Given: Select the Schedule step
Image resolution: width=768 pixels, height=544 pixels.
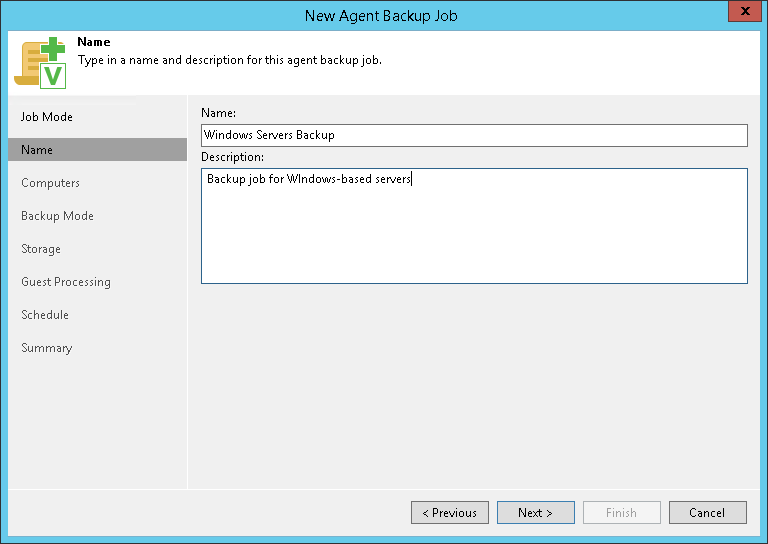Looking at the screenshot, I should (x=45, y=315).
